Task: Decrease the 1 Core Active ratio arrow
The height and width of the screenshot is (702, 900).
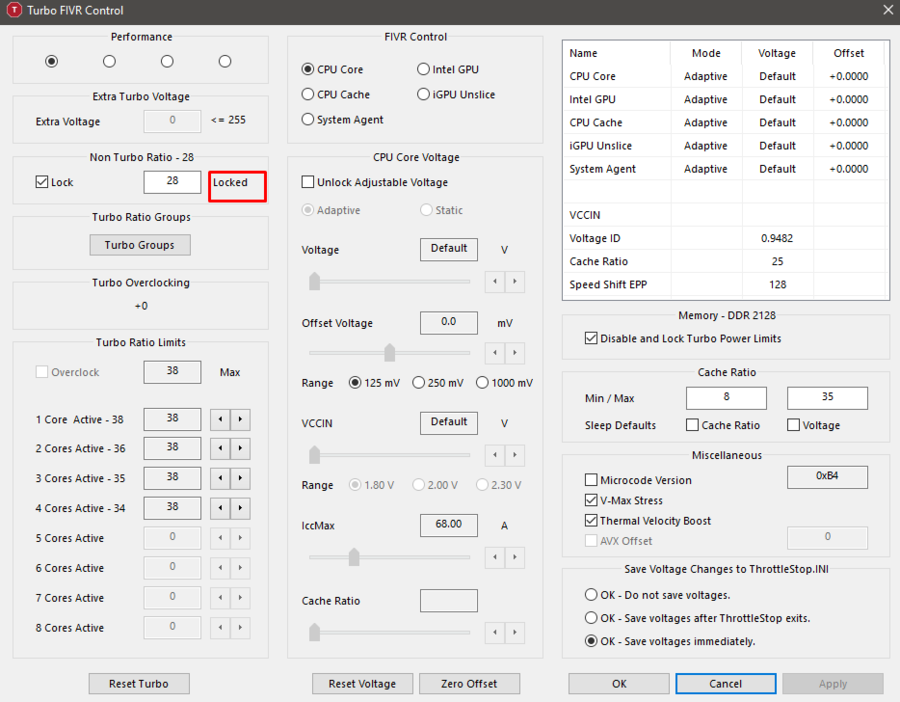Action: pyautogui.click(x=220, y=420)
